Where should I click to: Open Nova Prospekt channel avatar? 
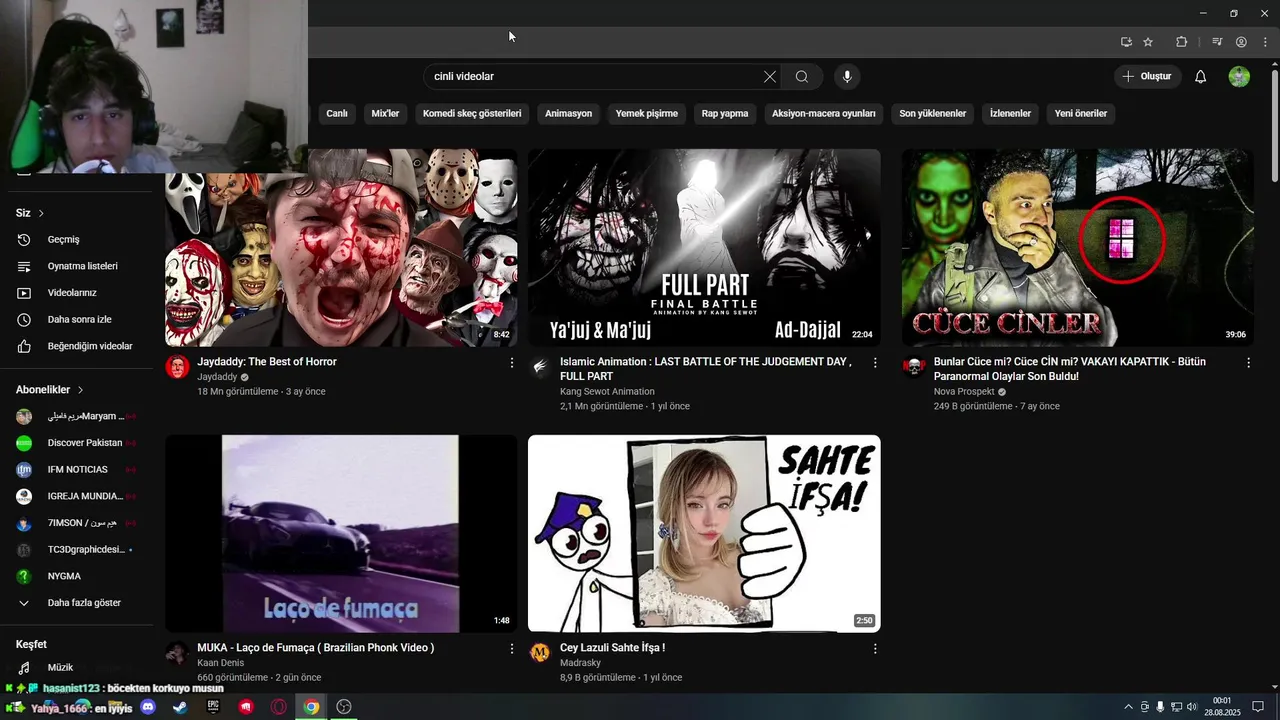pyautogui.click(x=914, y=367)
